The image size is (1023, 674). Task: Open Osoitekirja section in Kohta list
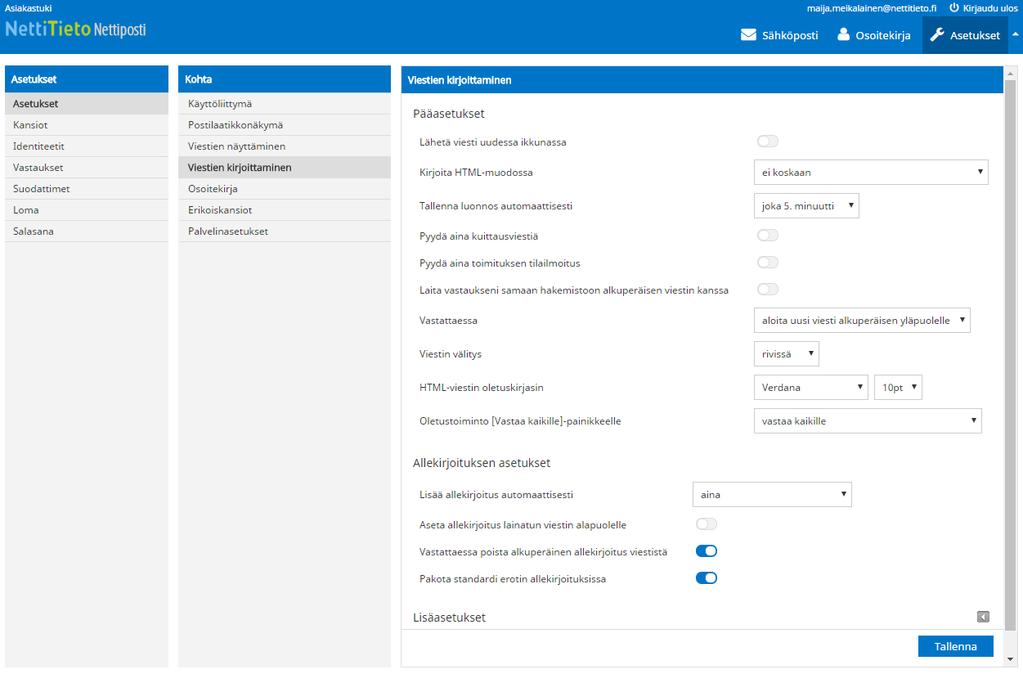point(284,189)
